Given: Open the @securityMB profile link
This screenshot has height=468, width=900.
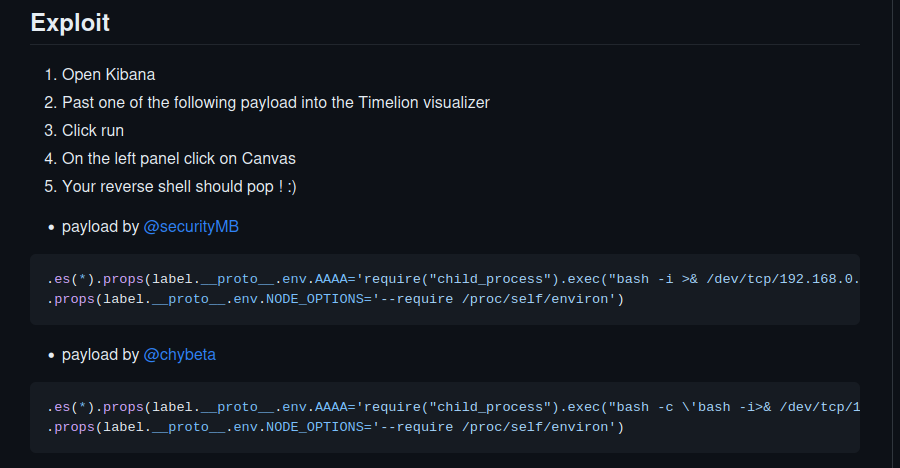Looking at the screenshot, I should [191, 227].
